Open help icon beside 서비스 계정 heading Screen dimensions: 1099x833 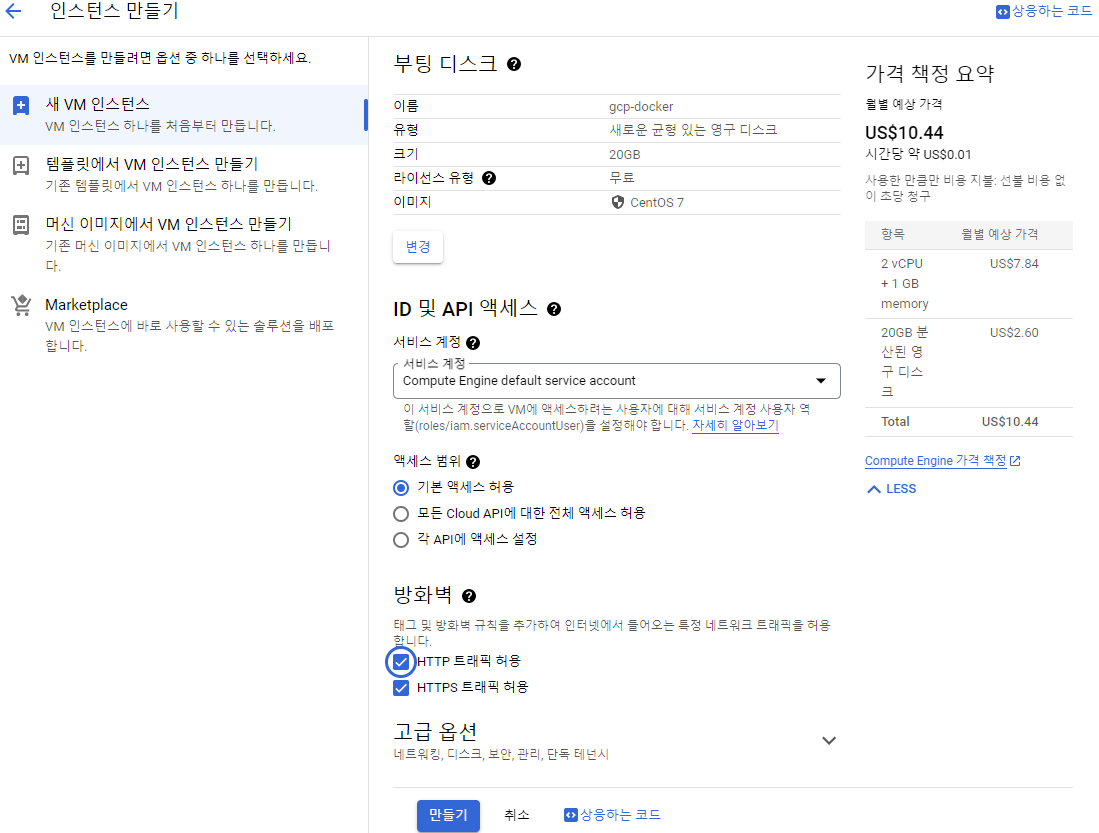pos(473,343)
